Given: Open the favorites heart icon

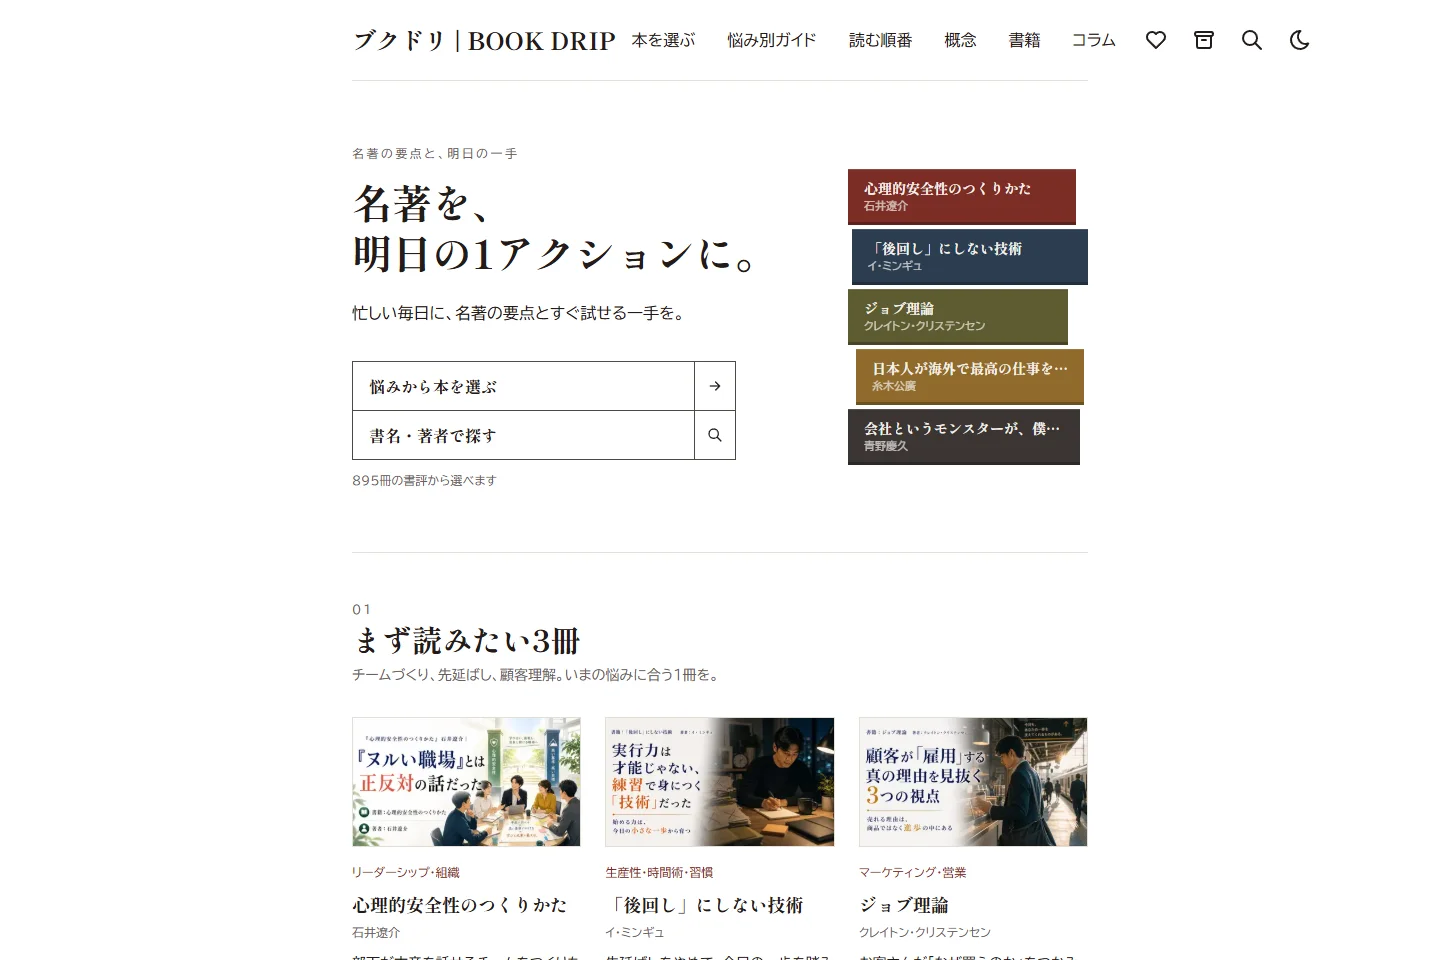Looking at the screenshot, I should pos(1156,40).
